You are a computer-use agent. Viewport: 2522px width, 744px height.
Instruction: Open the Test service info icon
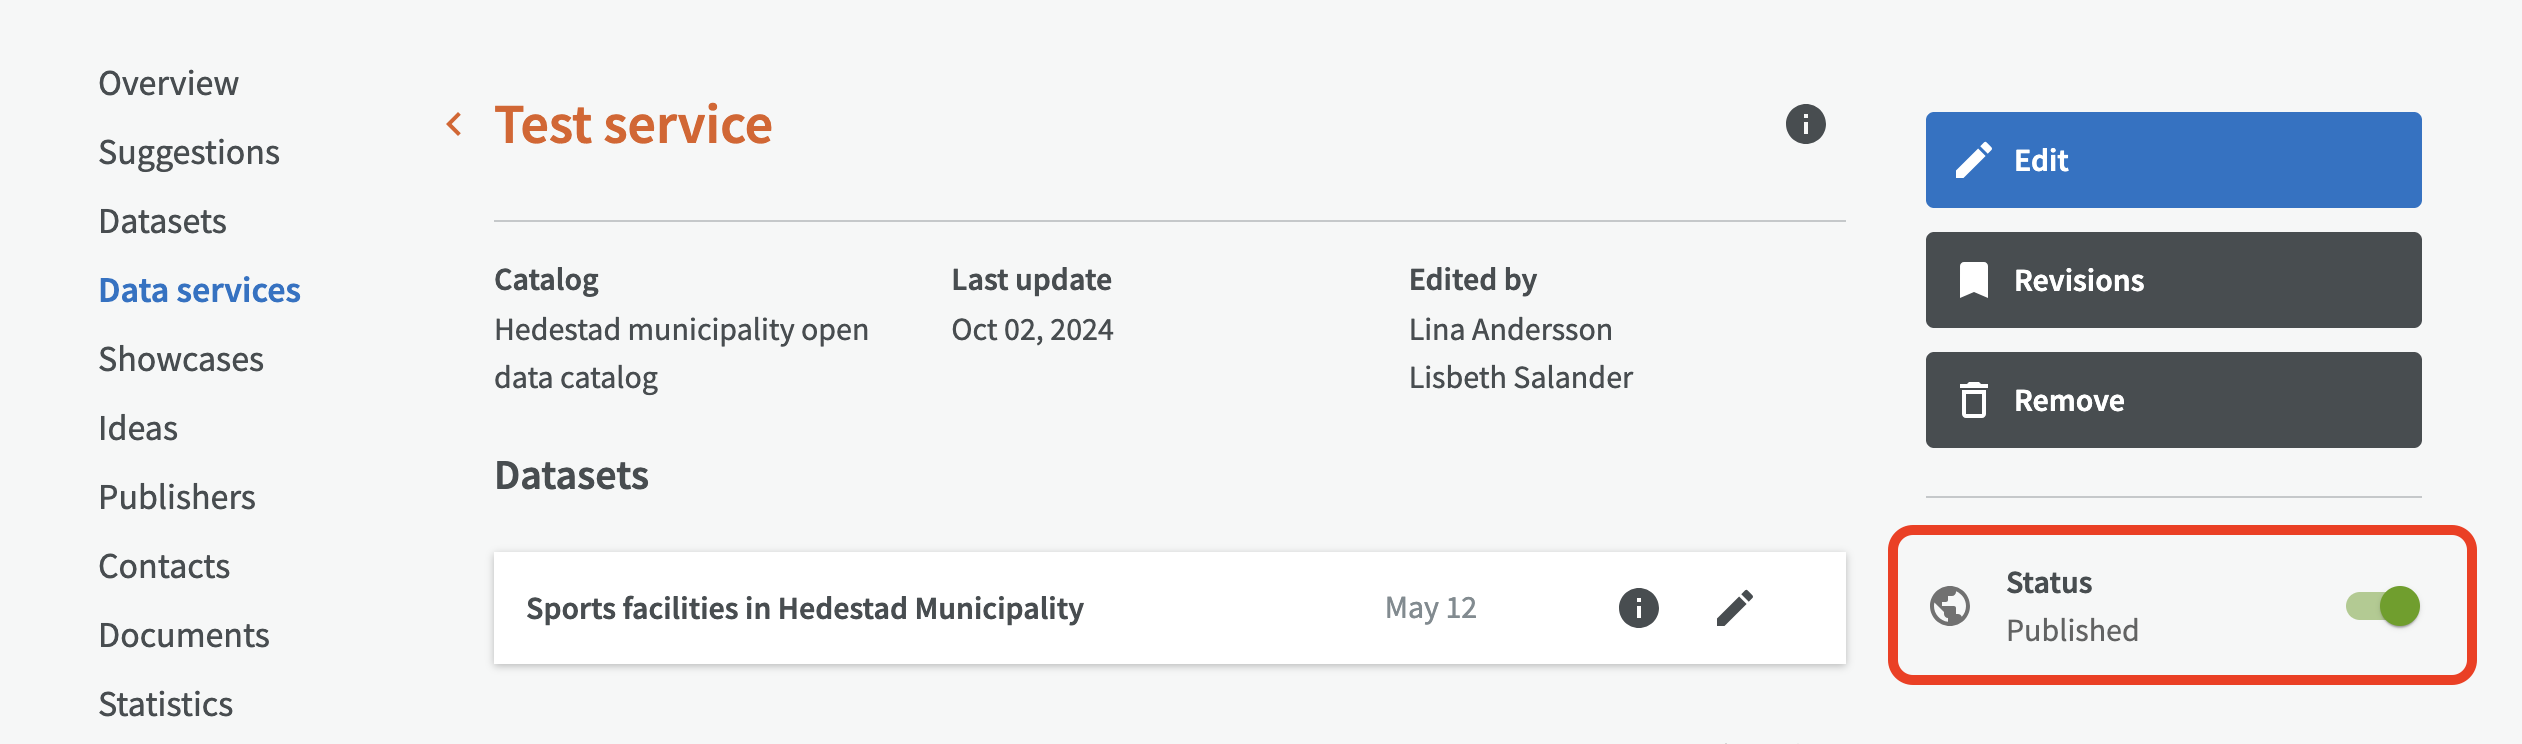click(x=1805, y=125)
